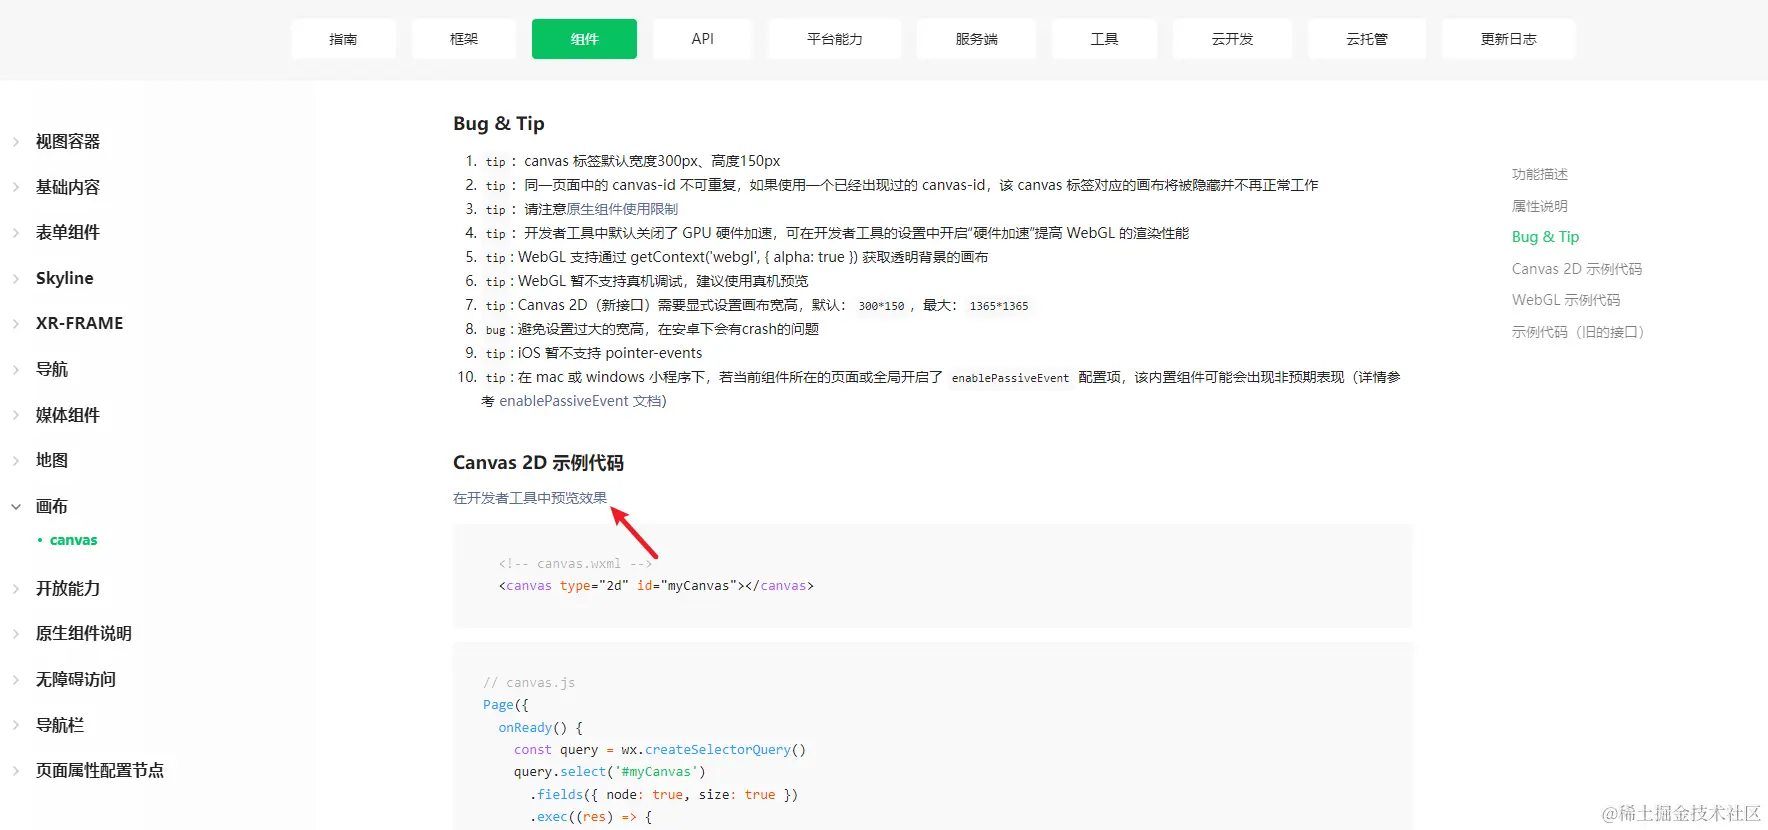The height and width of the screenshot is (830, 1768).
Task: Expand the 视图容器 chevron
Action: (16, 142)
